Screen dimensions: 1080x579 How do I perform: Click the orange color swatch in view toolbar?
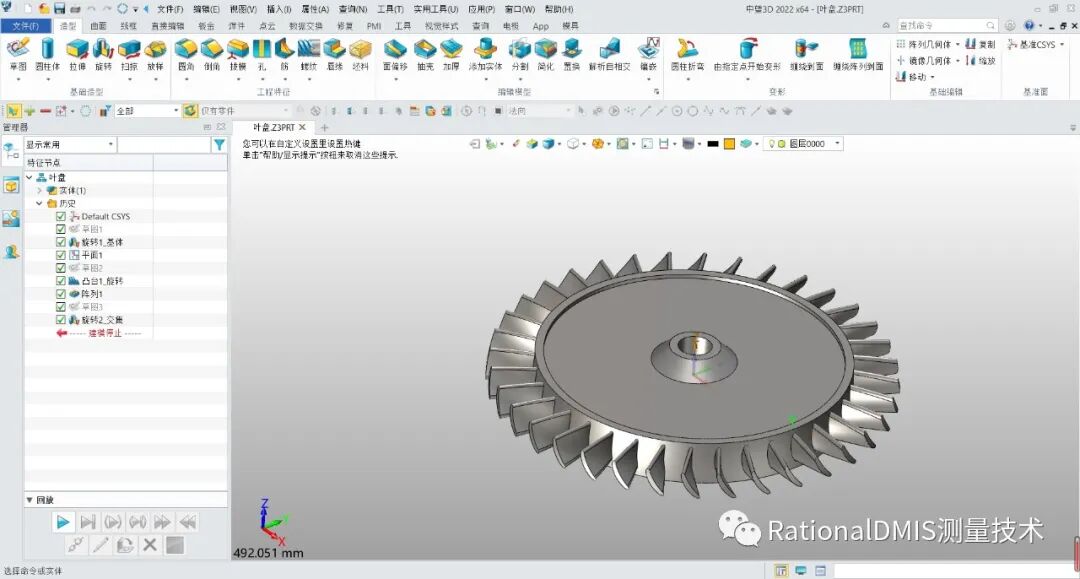(x=729, y=144)
